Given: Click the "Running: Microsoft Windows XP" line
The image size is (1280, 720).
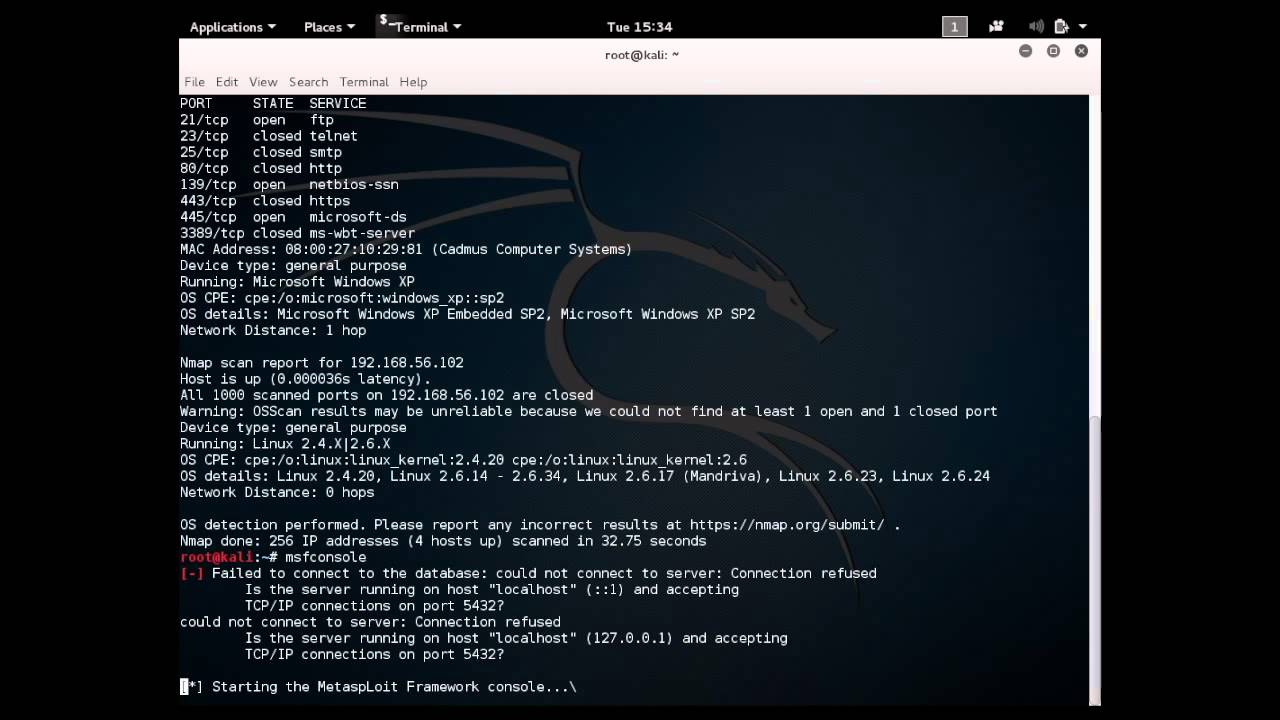Looking at the screenshot, I should 297,282.
